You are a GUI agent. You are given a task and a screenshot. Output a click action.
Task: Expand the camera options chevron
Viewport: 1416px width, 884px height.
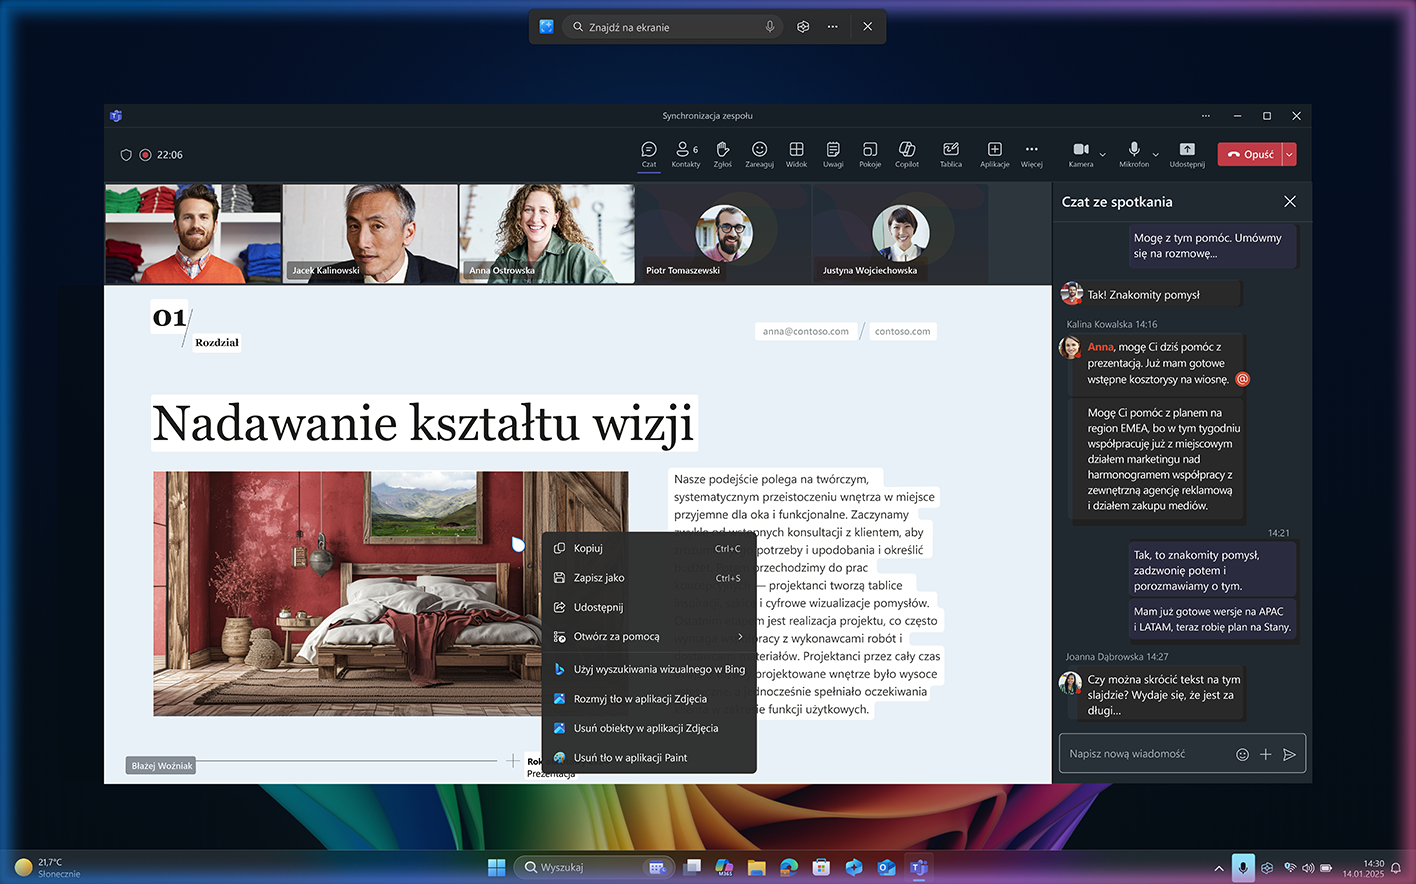click(x=1103, y=156)
